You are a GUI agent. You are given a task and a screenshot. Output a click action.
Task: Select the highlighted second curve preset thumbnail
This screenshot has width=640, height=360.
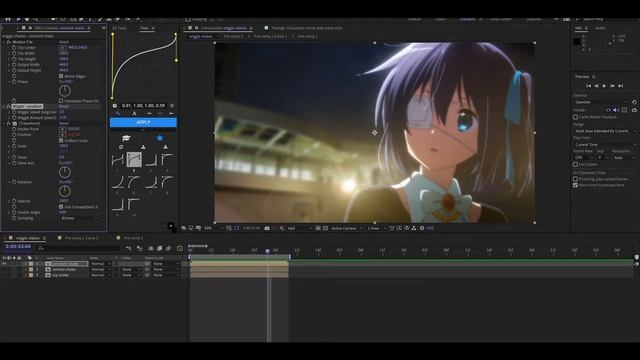[134, 160]
